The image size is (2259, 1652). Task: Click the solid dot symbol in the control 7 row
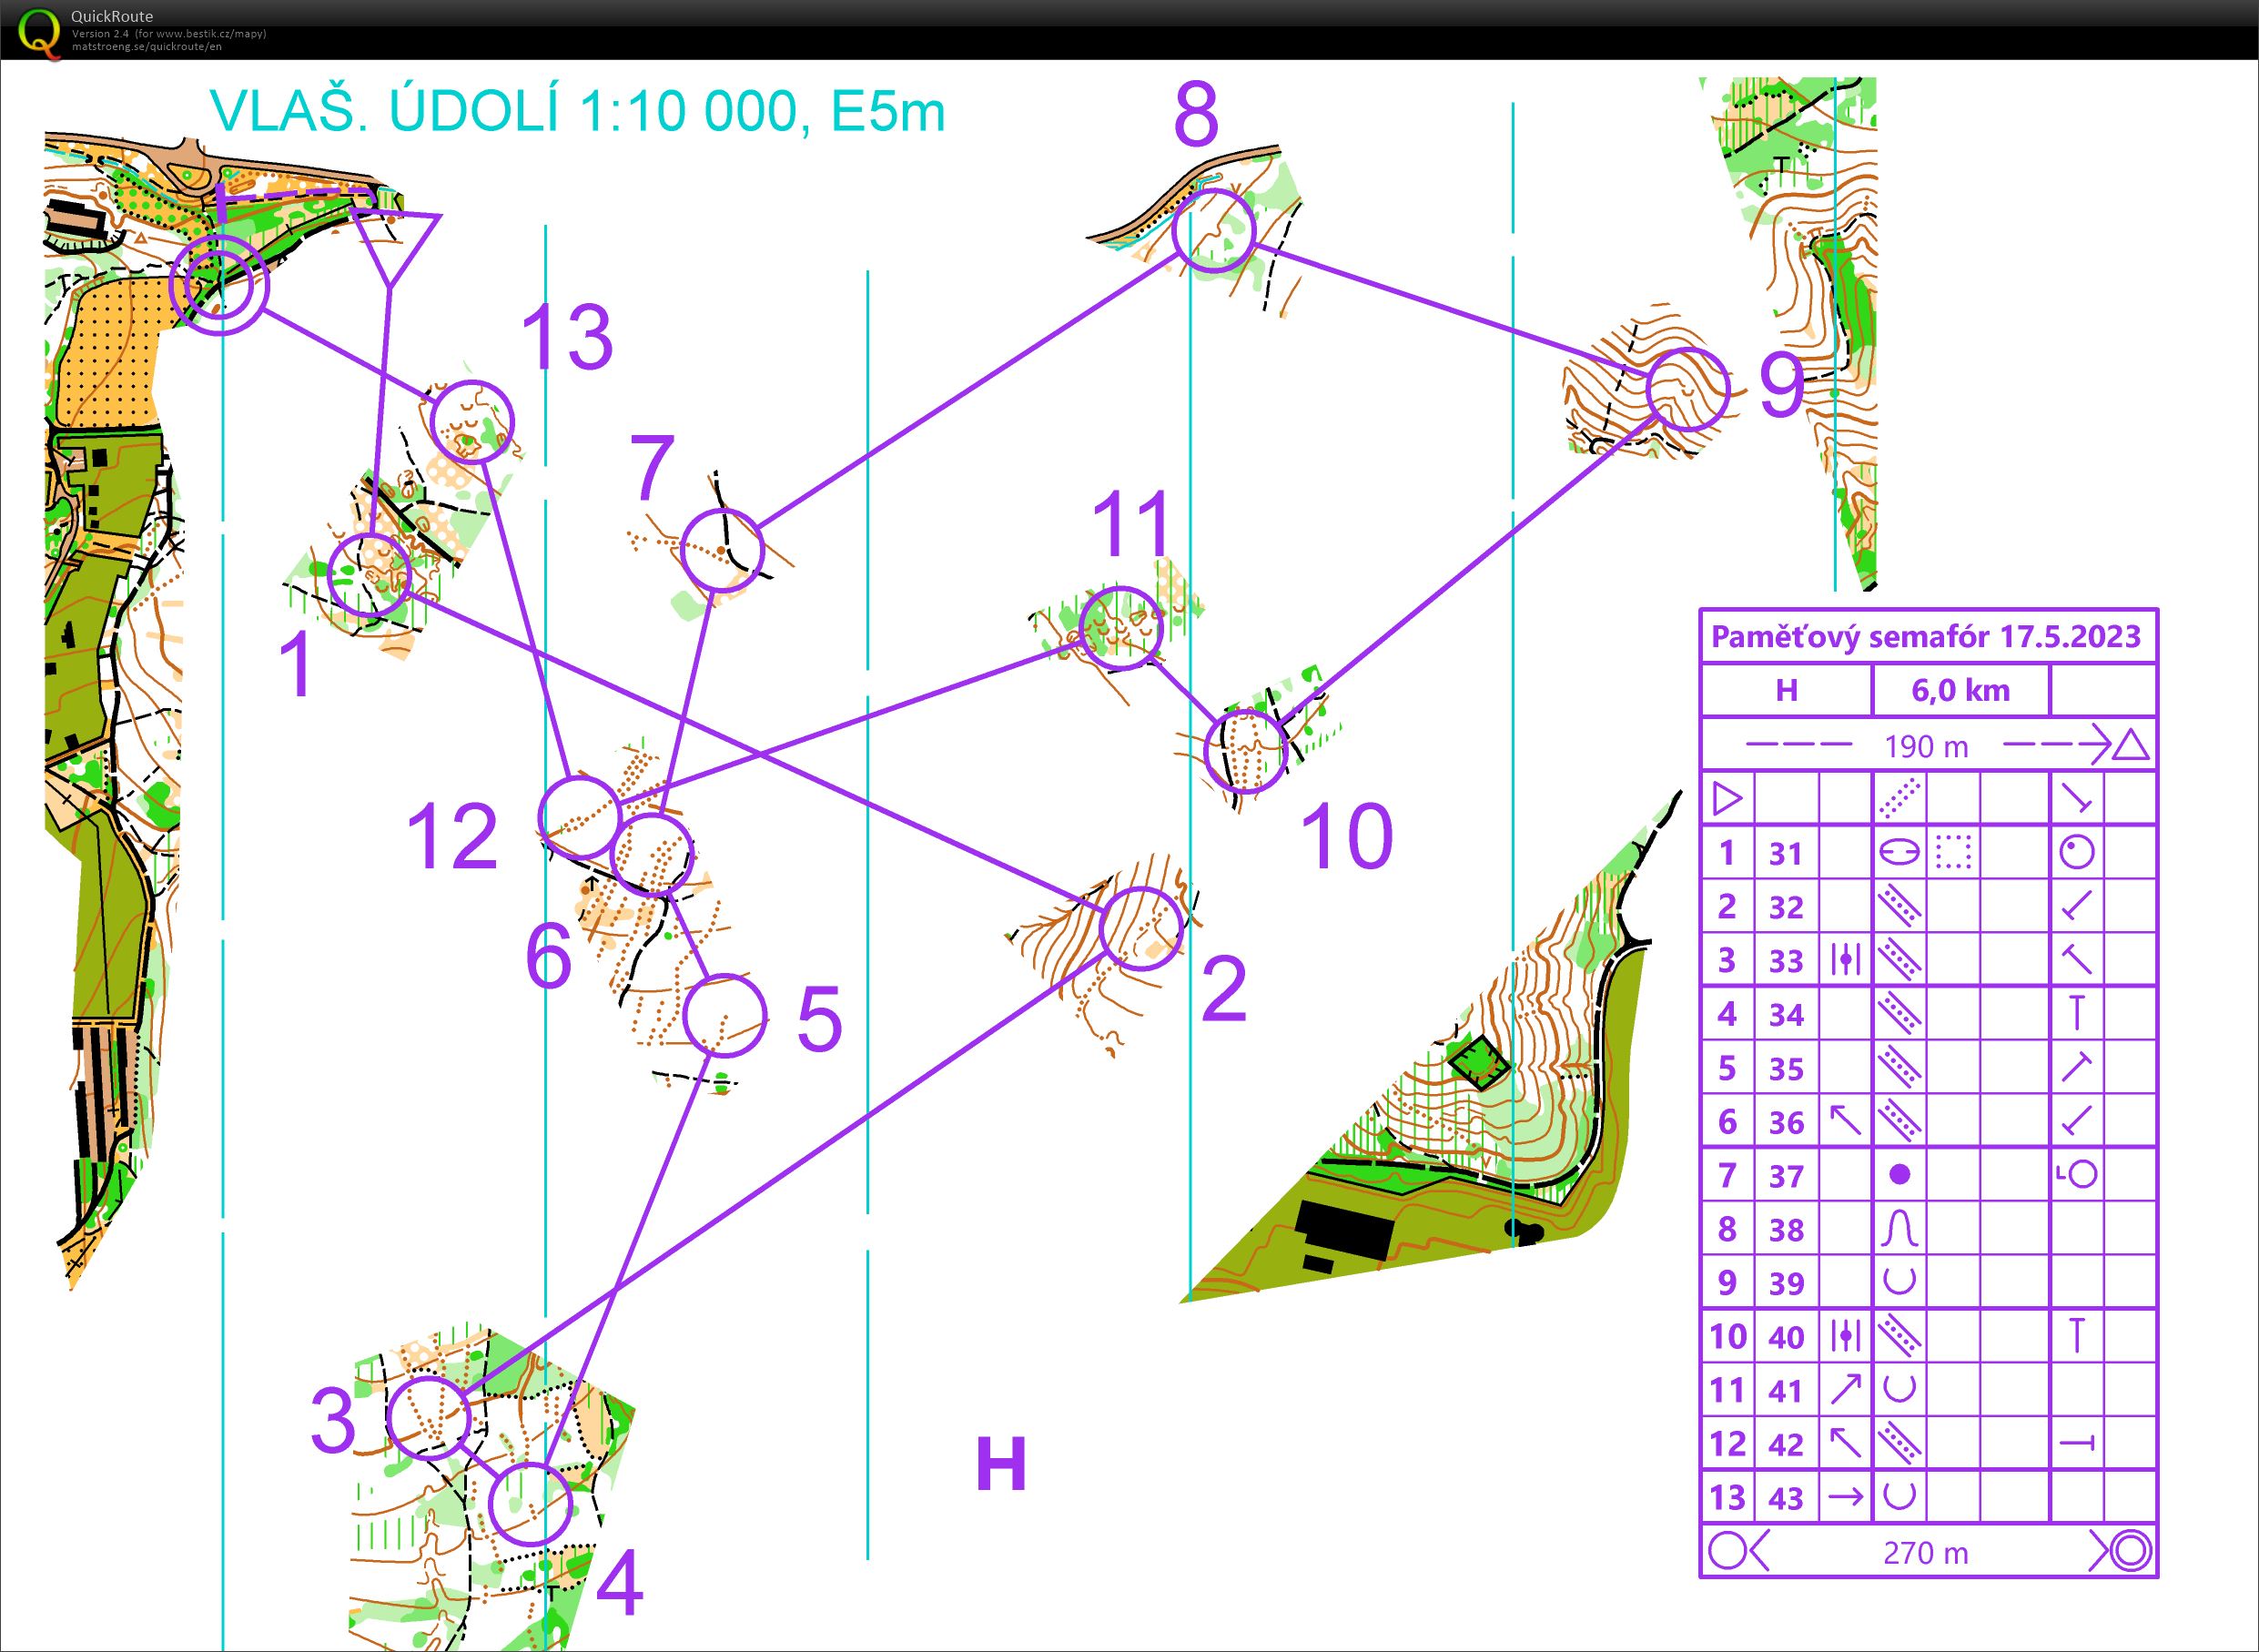pos(1899,1174)
